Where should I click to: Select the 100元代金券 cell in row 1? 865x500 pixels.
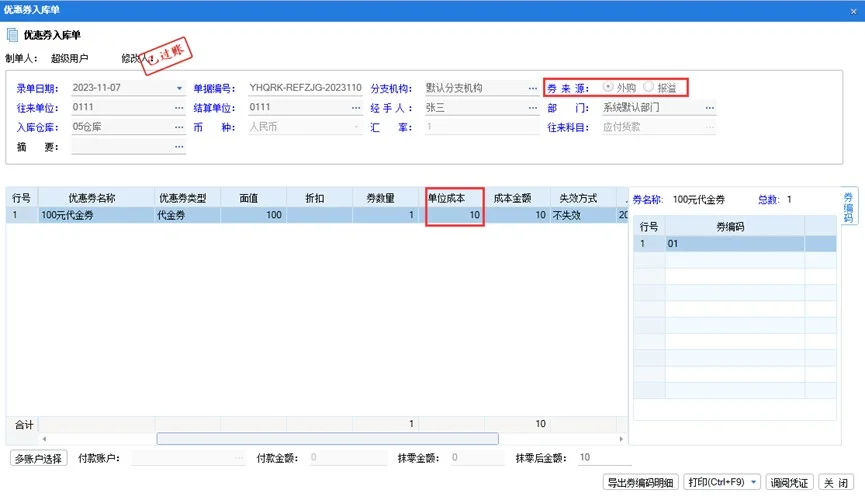(x=97, y=215)
